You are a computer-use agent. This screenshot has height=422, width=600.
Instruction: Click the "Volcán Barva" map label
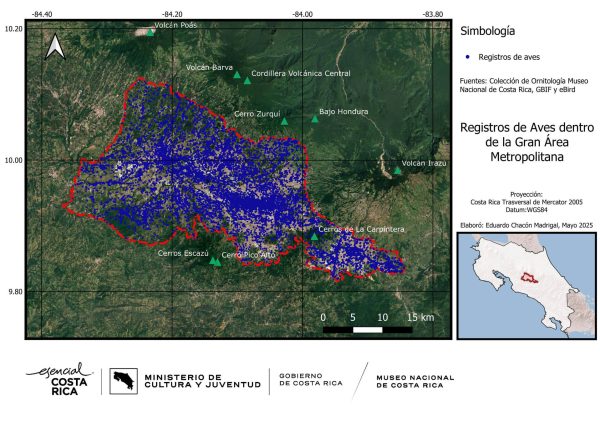tap(209, 67)
